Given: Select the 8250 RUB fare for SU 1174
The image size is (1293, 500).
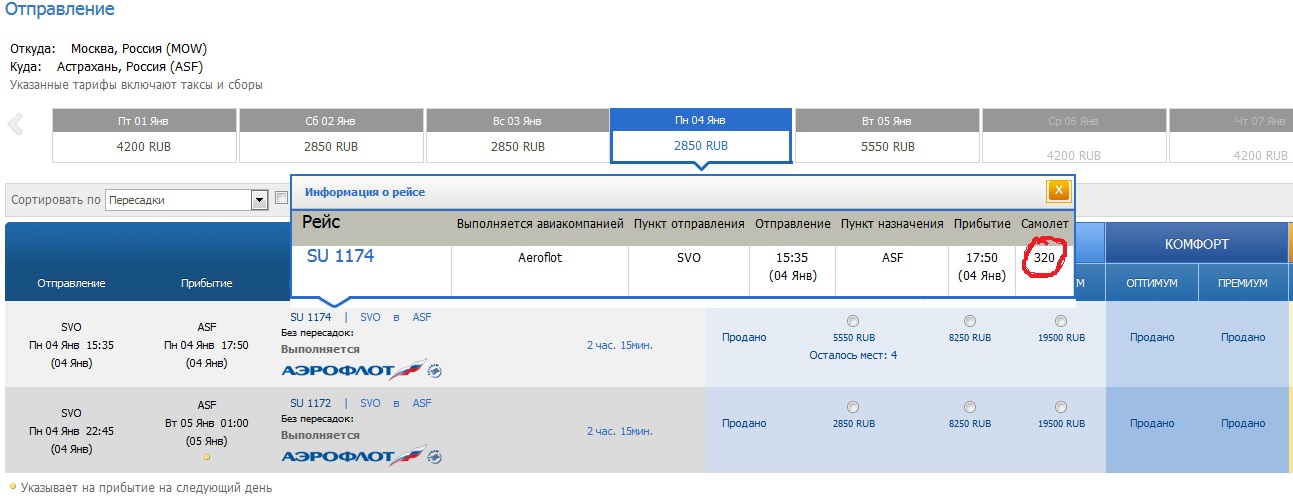Looking at the screenshot, I should click(x=969, y=321).
